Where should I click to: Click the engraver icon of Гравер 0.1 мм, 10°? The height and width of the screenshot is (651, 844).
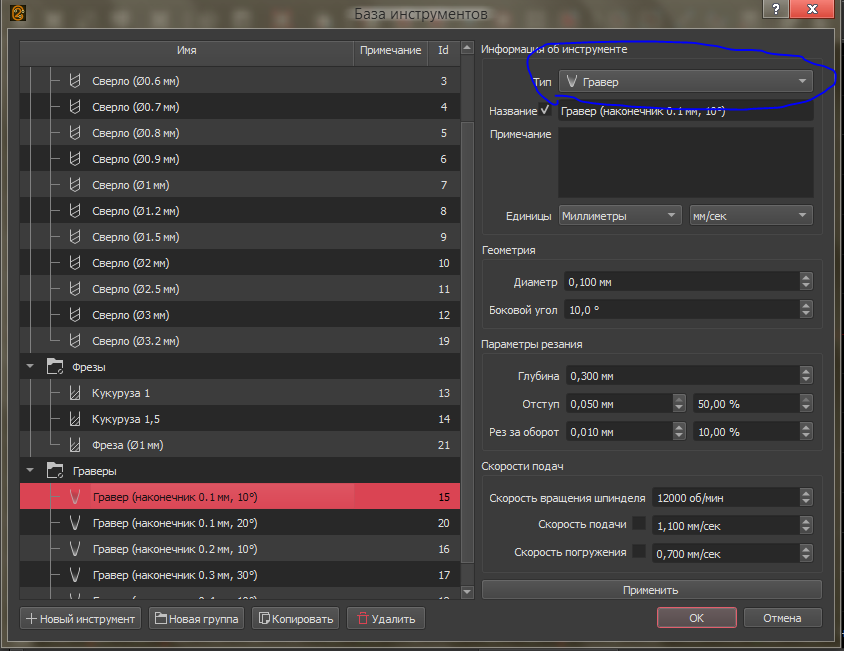[75, 496]
